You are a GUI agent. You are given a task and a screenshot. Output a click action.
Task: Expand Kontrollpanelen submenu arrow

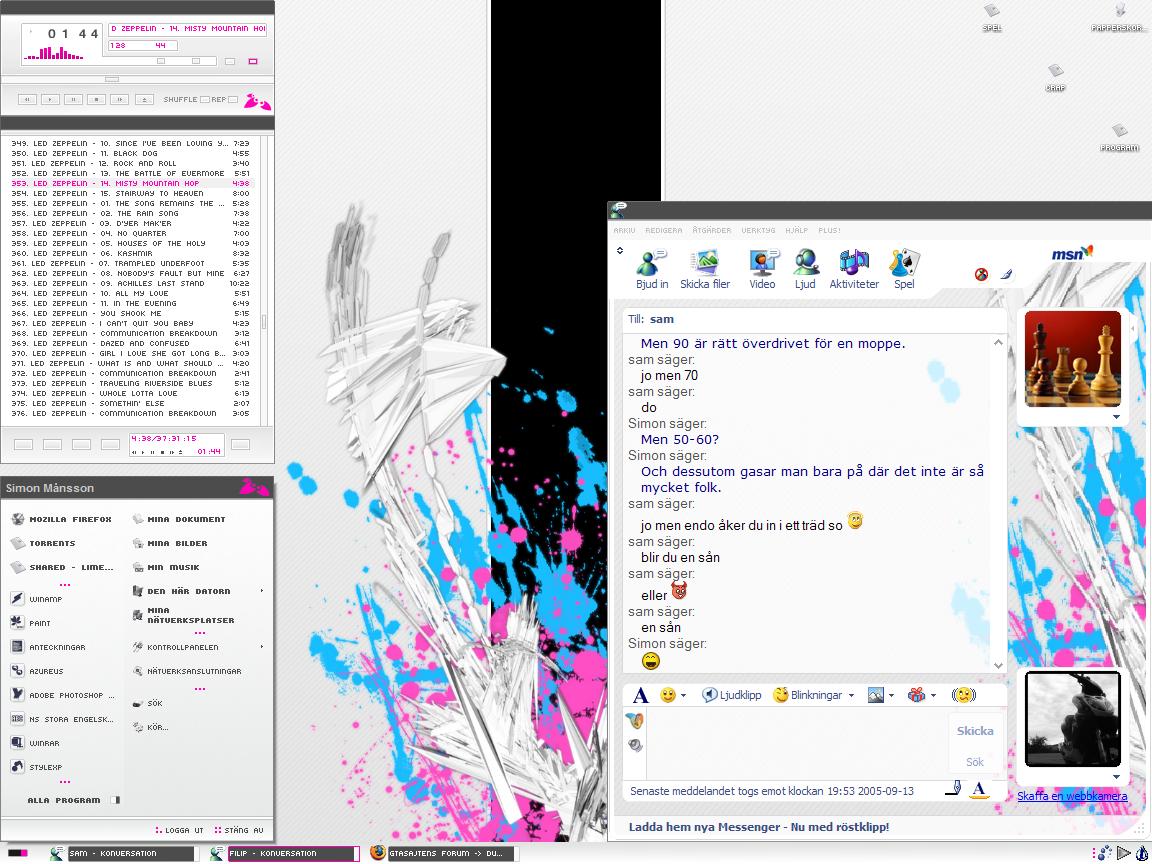click(262, 647)
